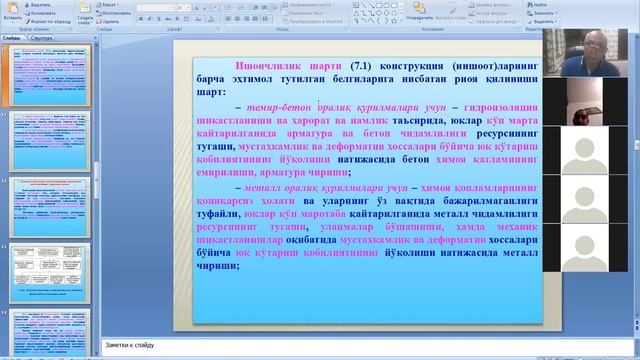Open the font size combo box
Viewport: 640px width, 360px height.
coord(183,8)
